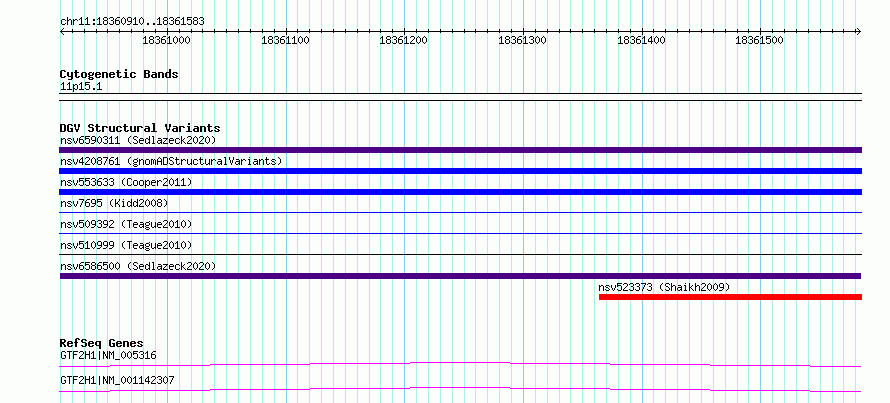
Task: Click the red nsv523373 variant bar
Action: click(731, 297)
